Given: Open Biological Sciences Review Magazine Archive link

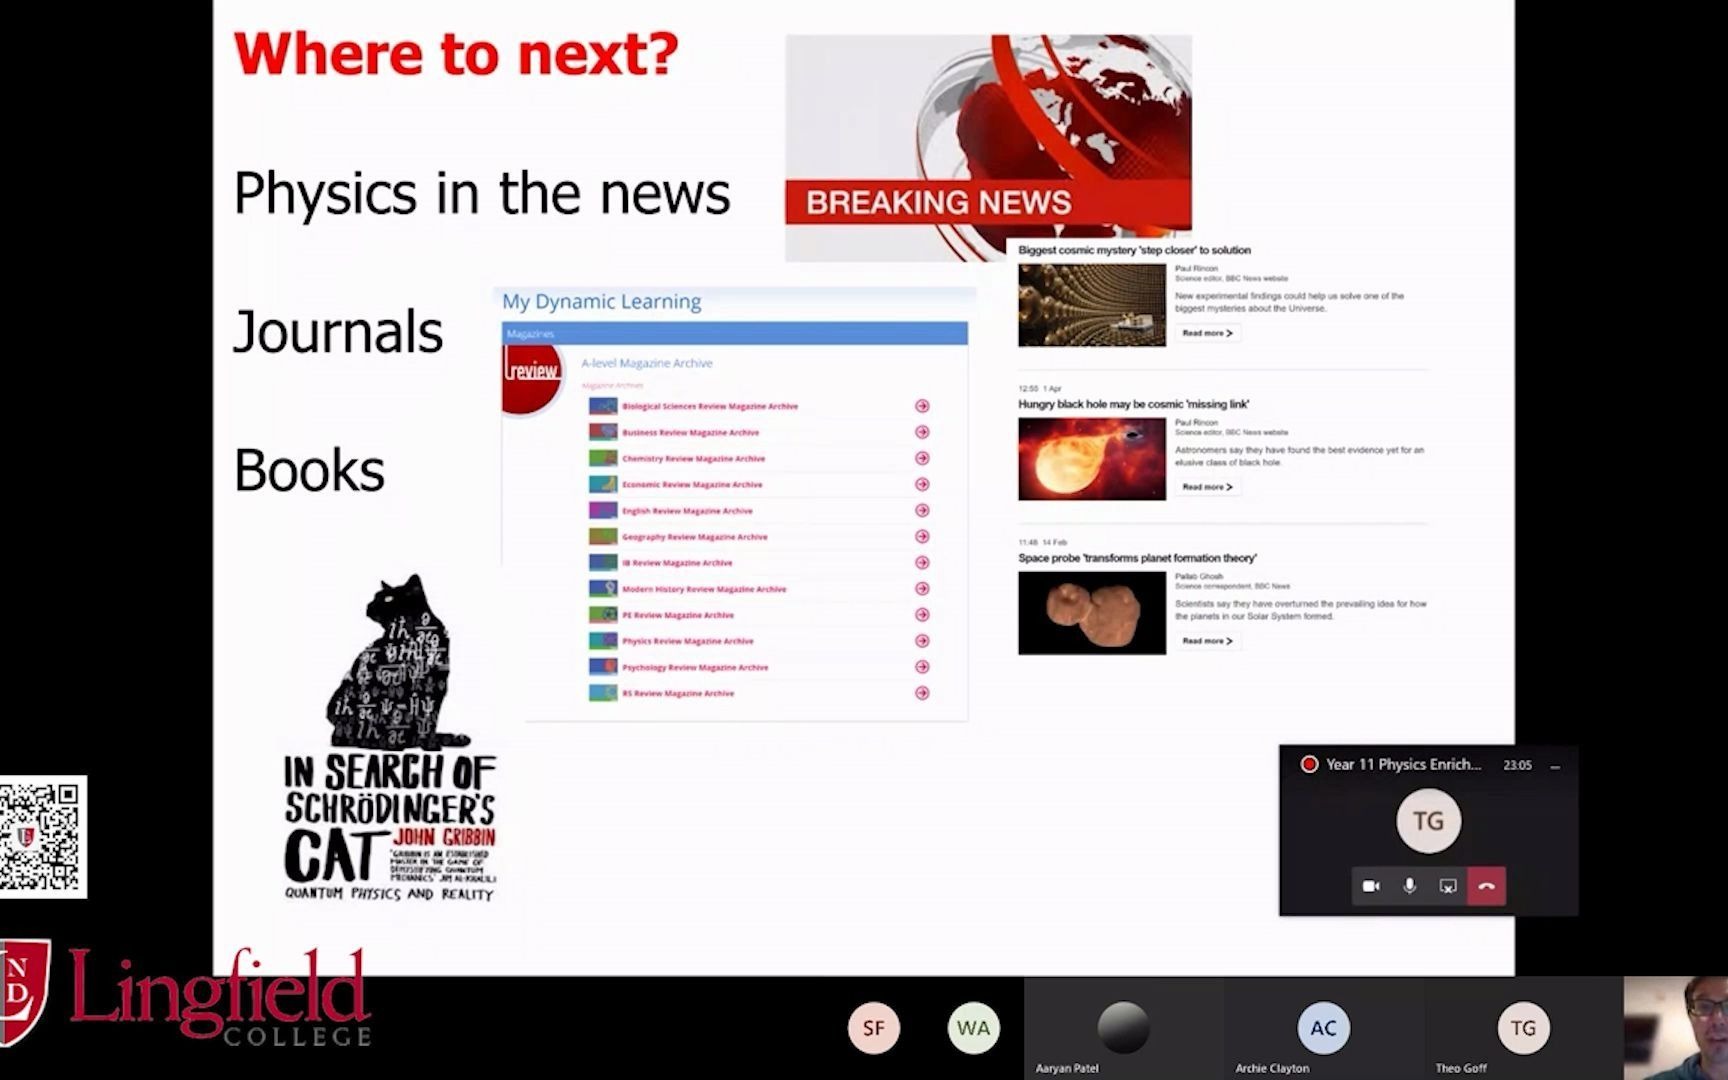Looking at the screenshot, I should point(710,406).
